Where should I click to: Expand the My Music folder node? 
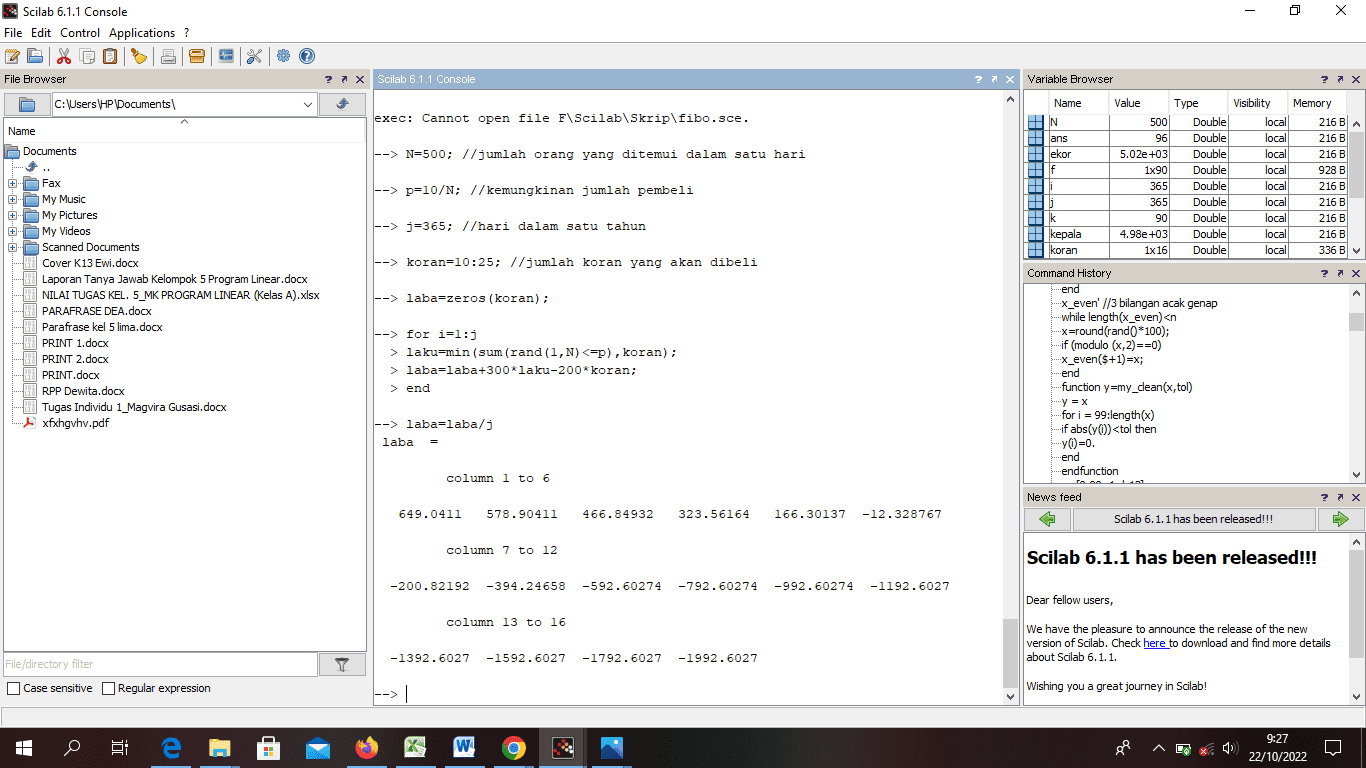(x=12, y=199)
